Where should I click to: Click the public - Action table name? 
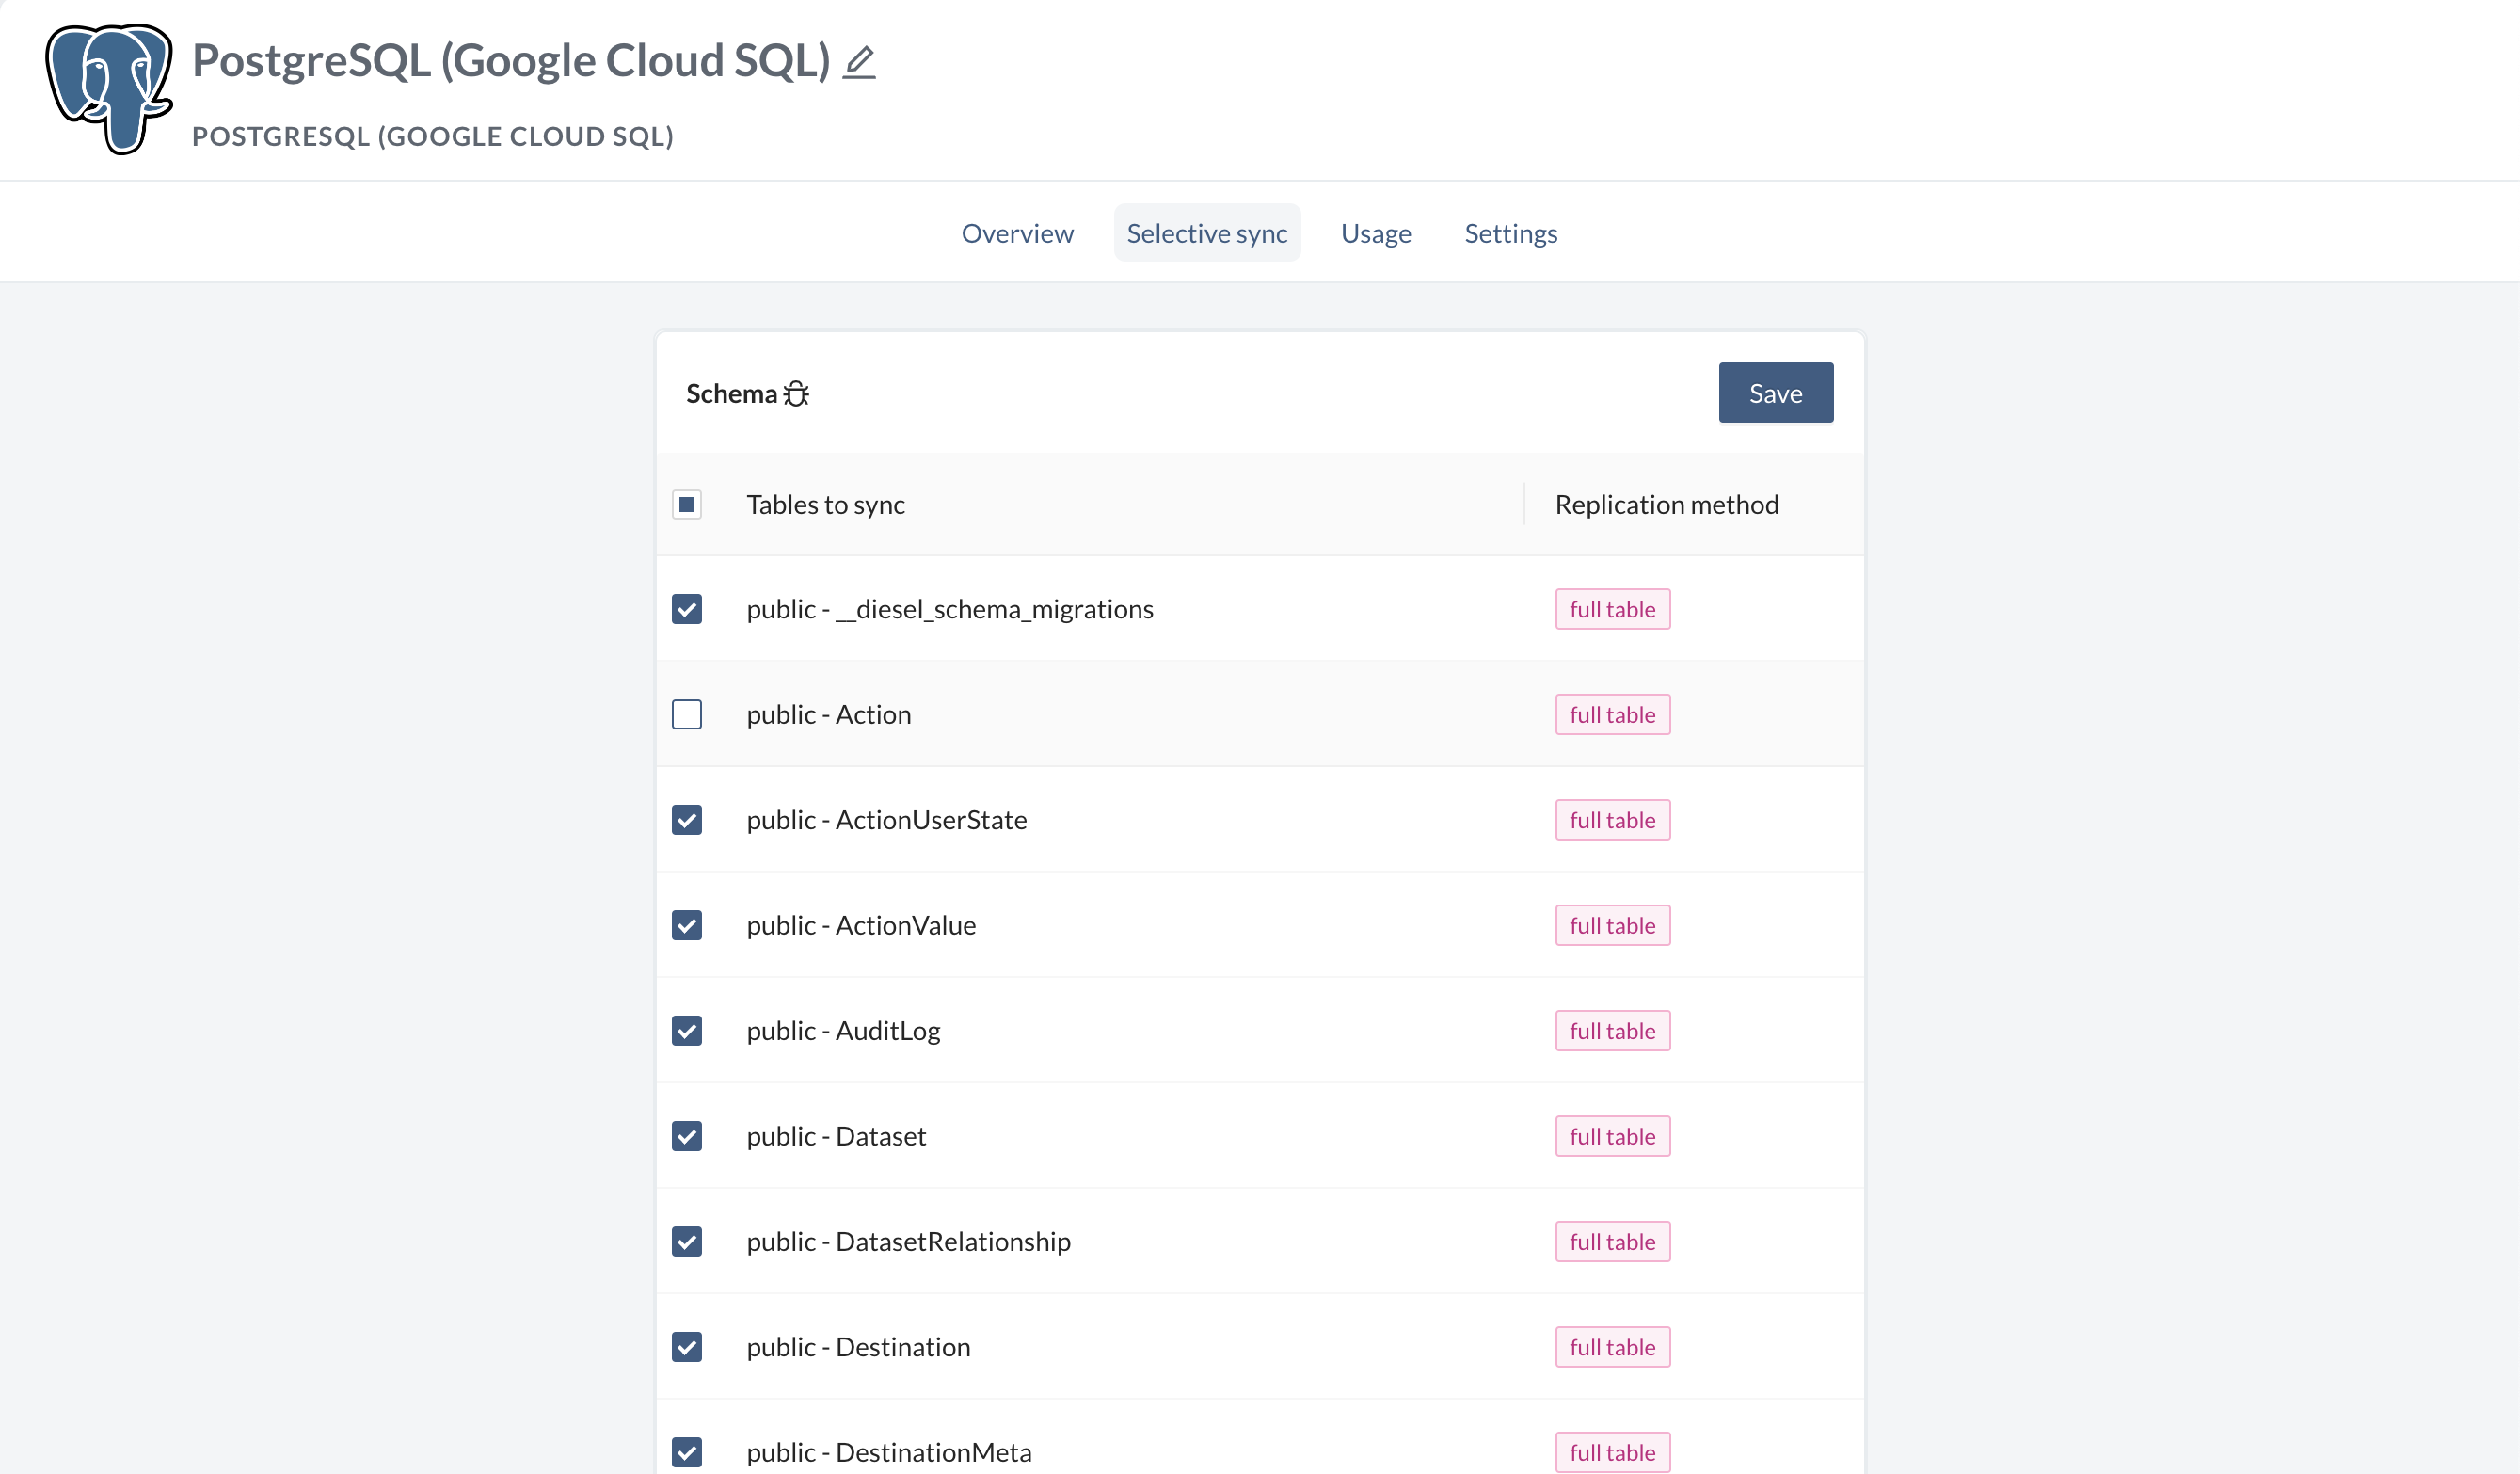(828, 715)
